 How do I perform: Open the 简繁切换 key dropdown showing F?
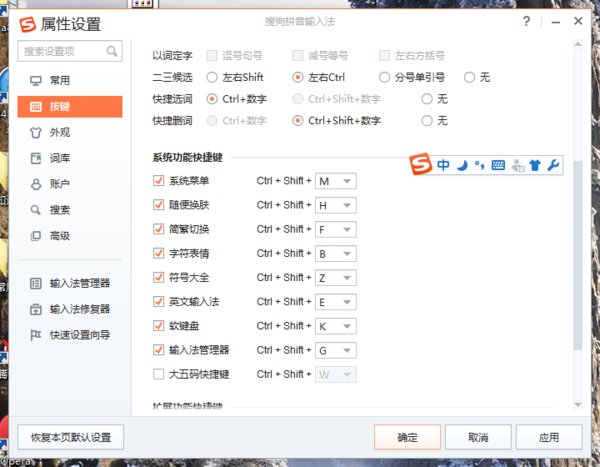tap(336, 230)
